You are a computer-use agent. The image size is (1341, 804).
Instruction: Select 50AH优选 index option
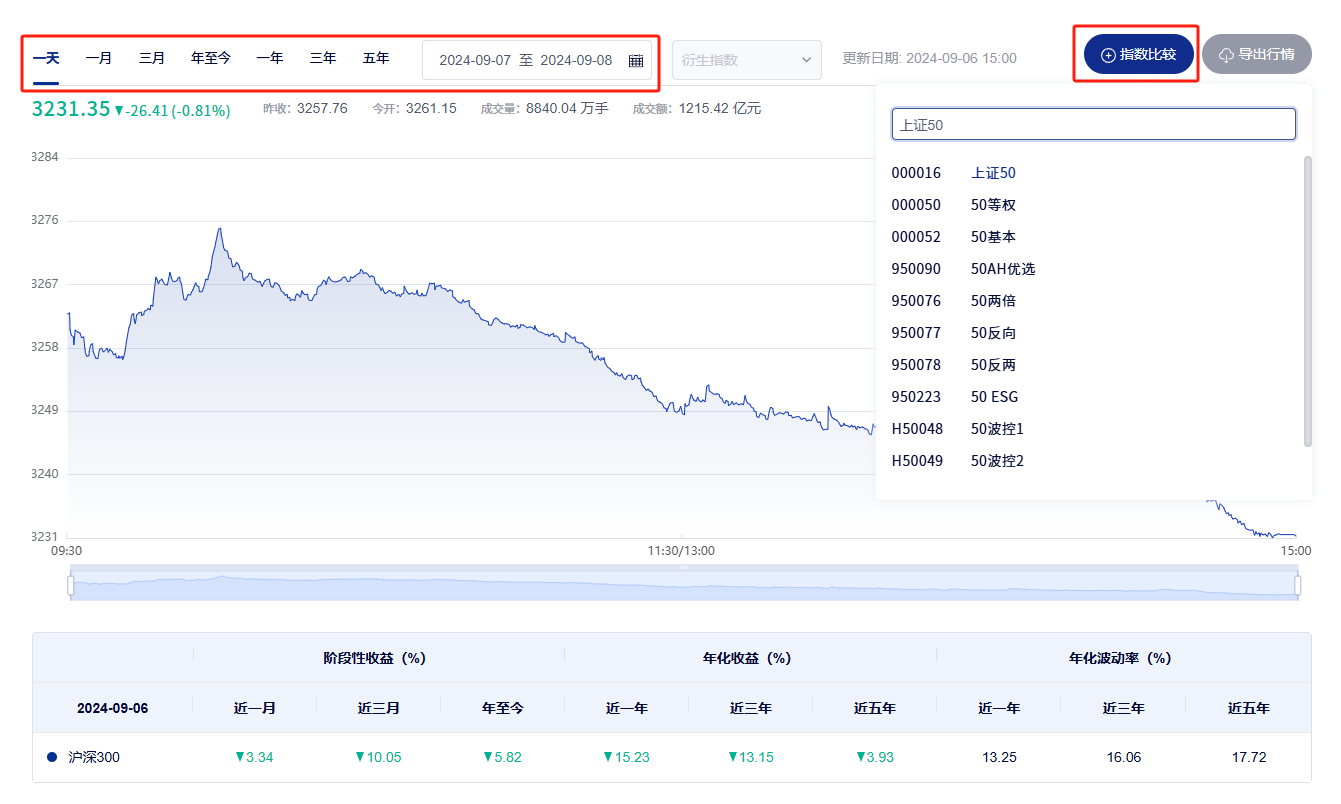pos(1003,268)
